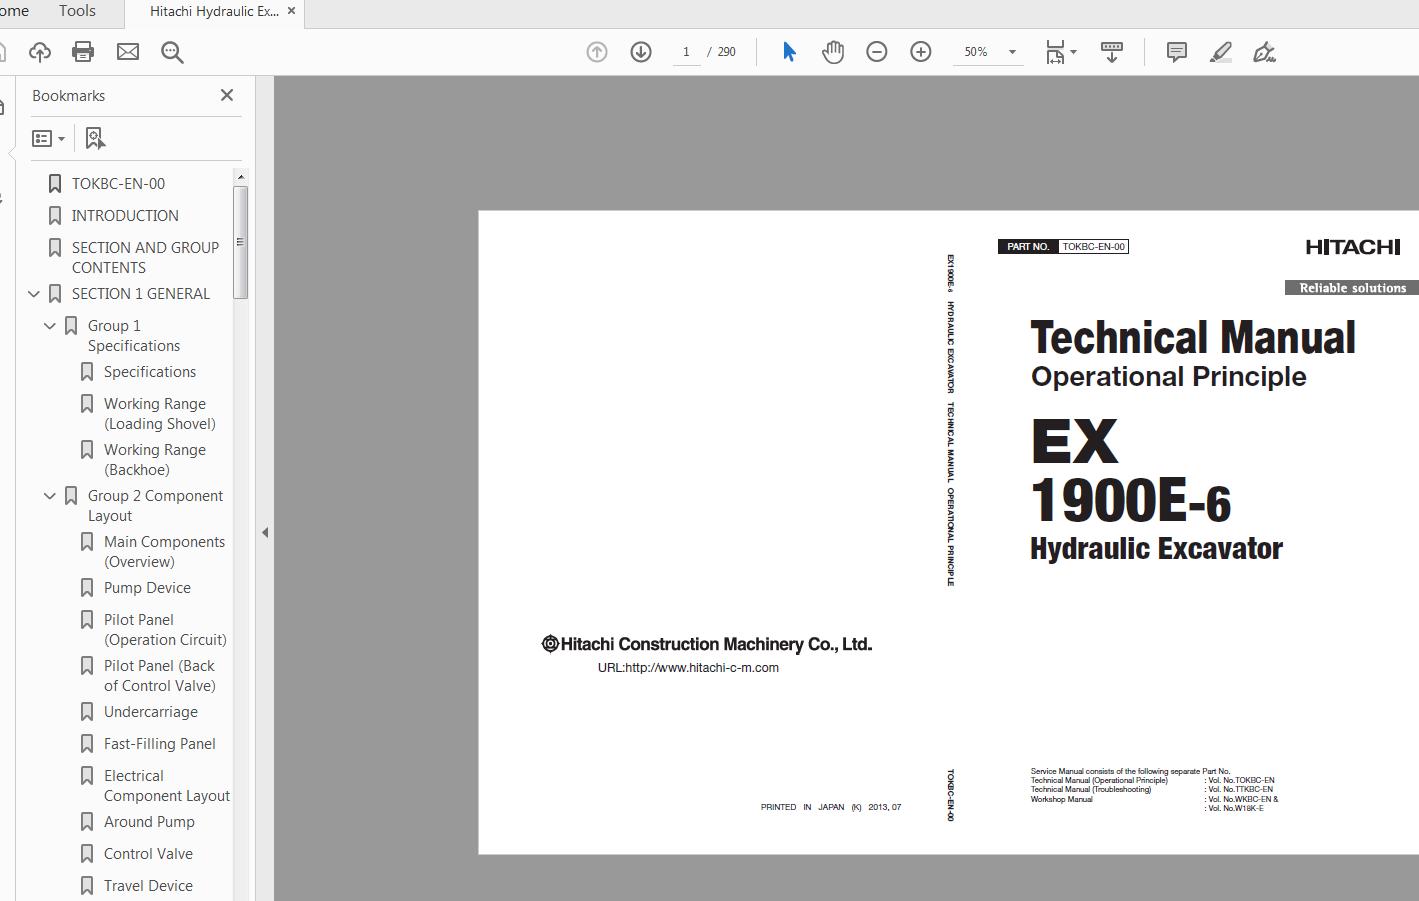Click the zoom out minus icon
1419x901 pixels.
click(x=877, y=52)
